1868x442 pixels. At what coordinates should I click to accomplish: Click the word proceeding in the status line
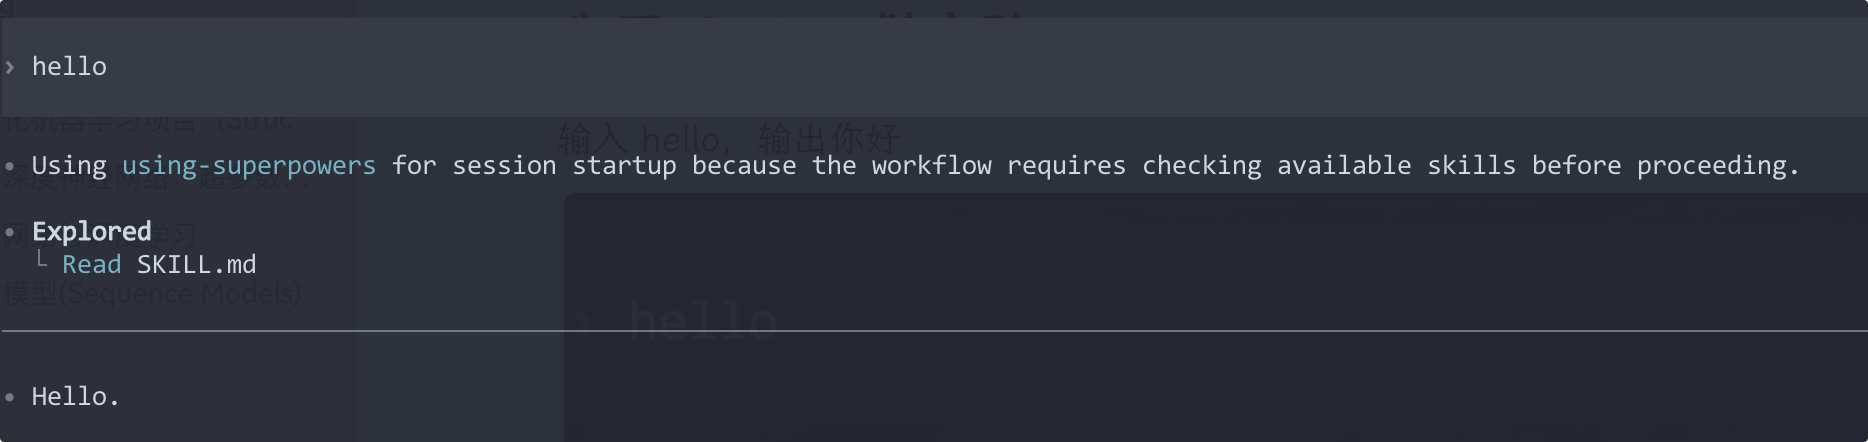[1717, 165]
